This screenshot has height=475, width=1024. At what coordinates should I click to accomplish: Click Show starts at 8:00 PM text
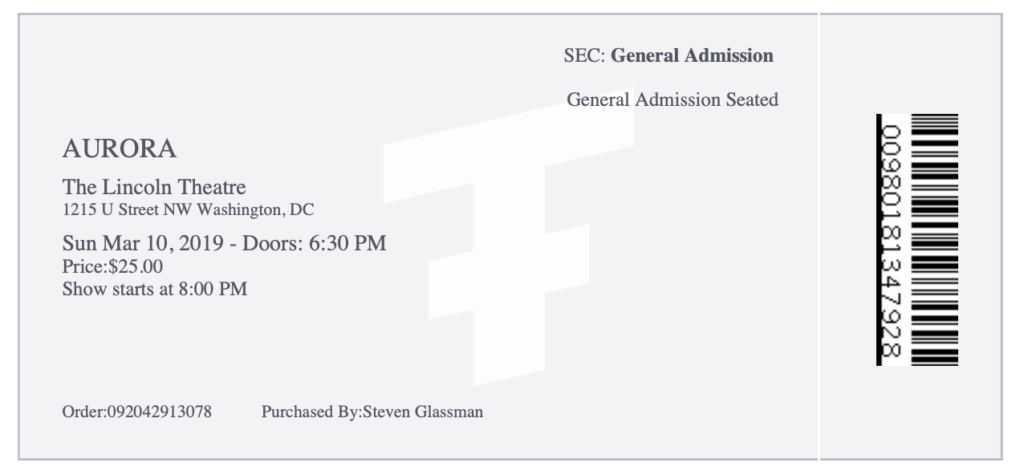click(x=155, y=289)
